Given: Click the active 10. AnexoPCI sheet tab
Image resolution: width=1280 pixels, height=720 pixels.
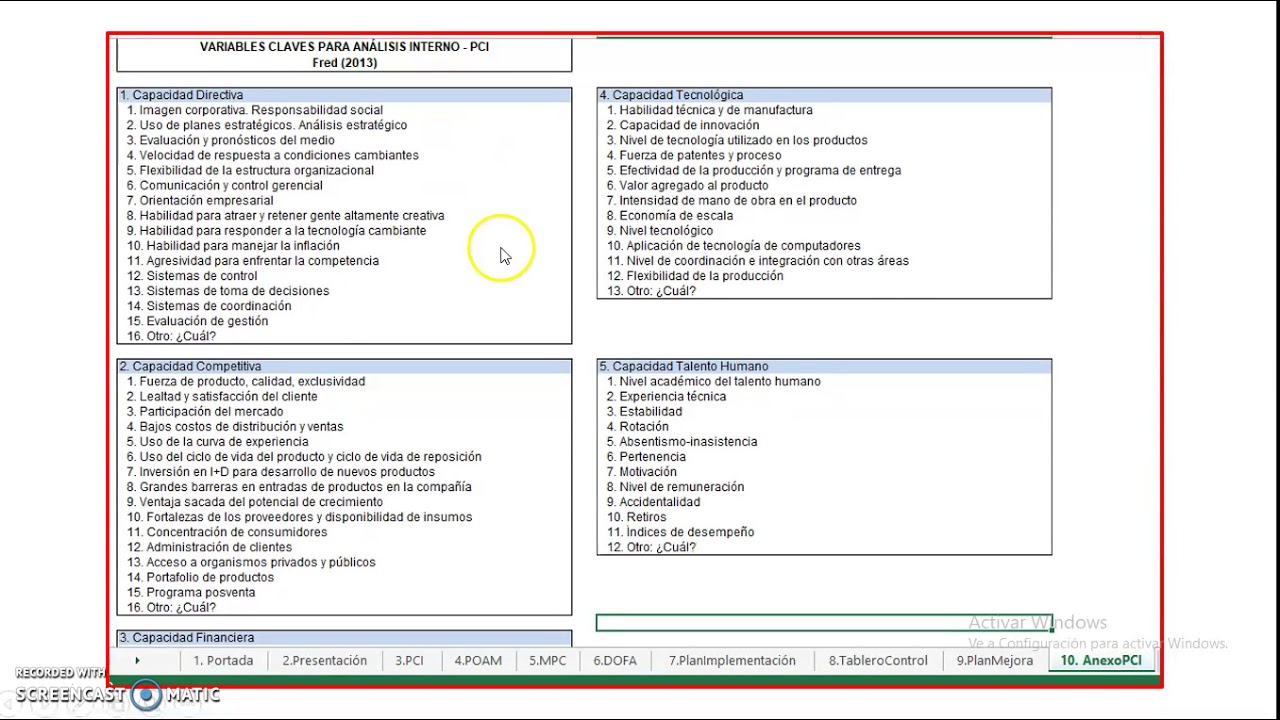Looking at the screenshot, I should (x=1100, y=661).
